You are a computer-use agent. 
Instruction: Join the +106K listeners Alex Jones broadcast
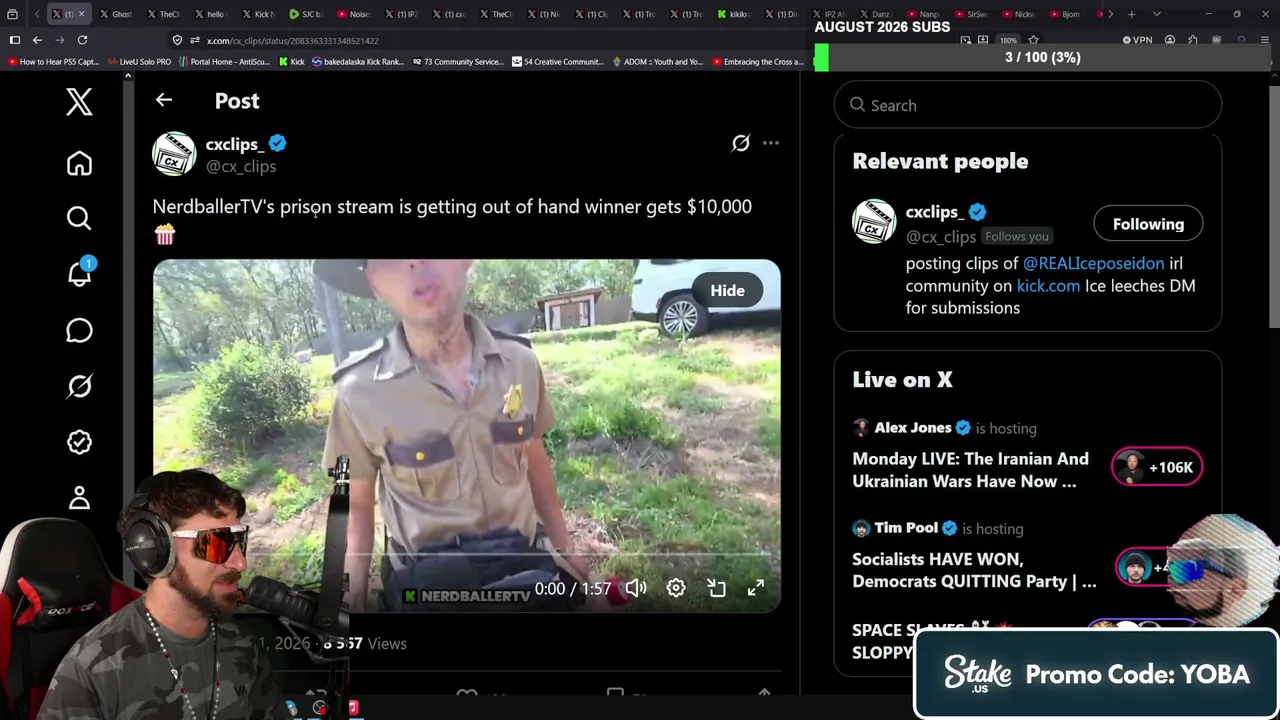point(1157,467)
